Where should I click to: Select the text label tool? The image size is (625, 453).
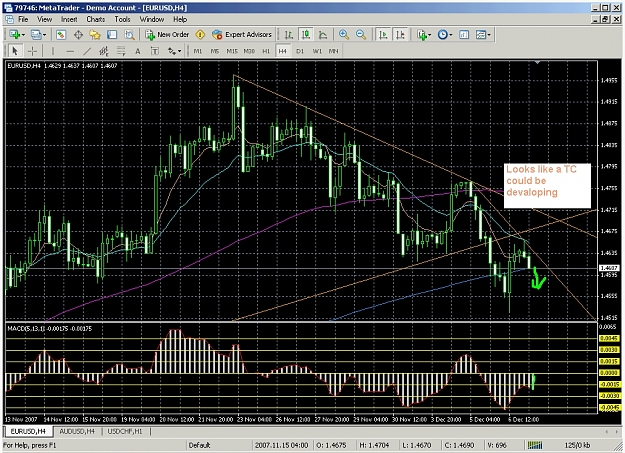point(155,51)
